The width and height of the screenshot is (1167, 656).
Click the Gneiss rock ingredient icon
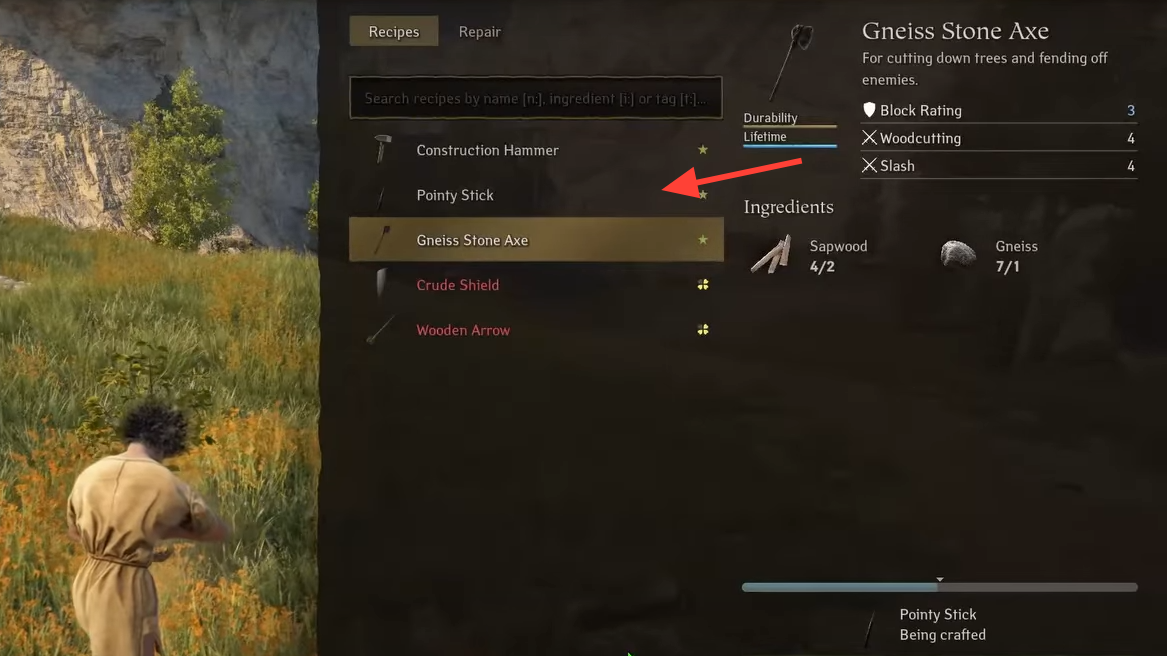click(x=958, y=254)
